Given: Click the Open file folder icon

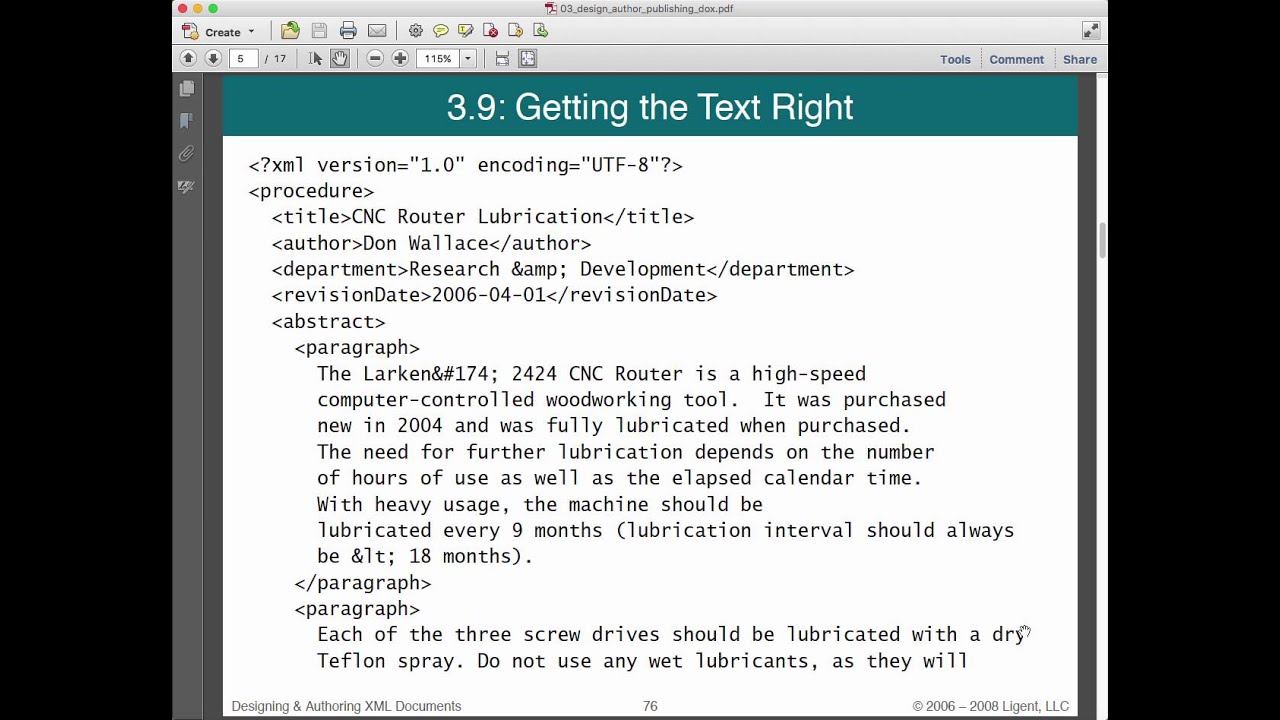Looking at the screenshot, I should 290,31.
